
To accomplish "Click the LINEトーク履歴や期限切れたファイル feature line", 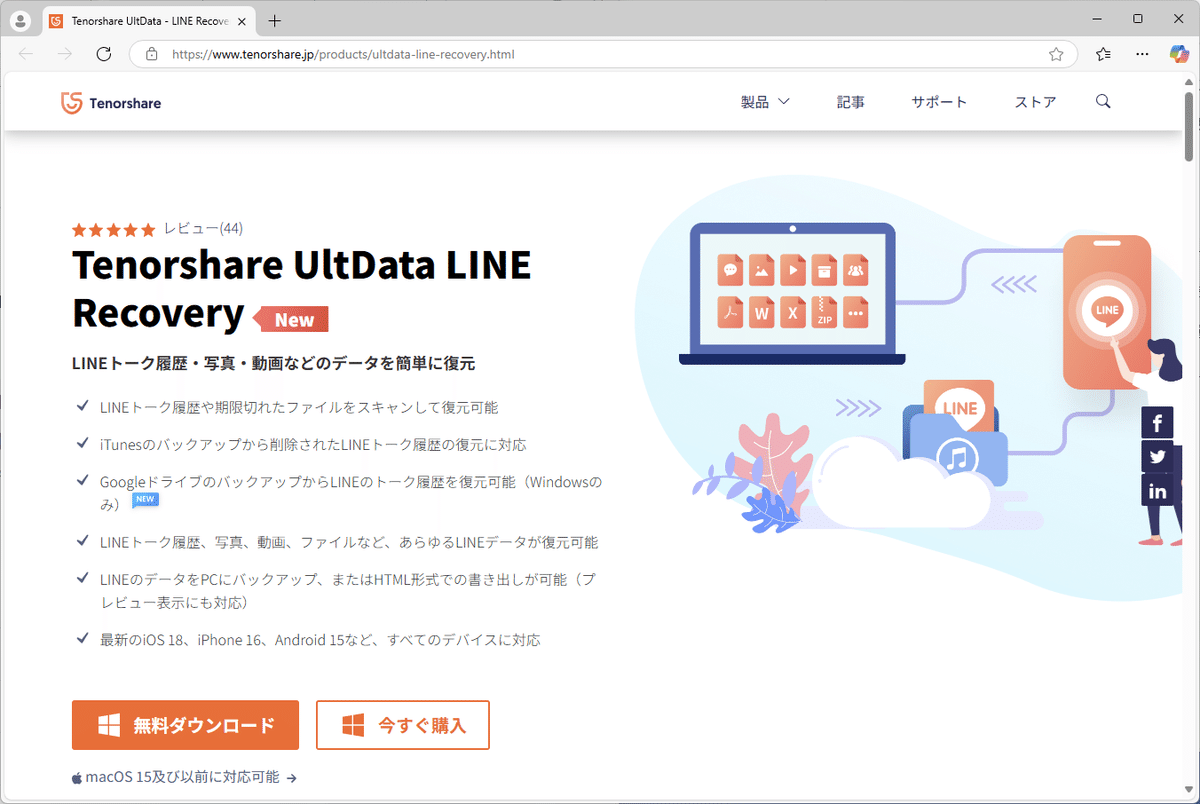I will (x=299, y=407).
